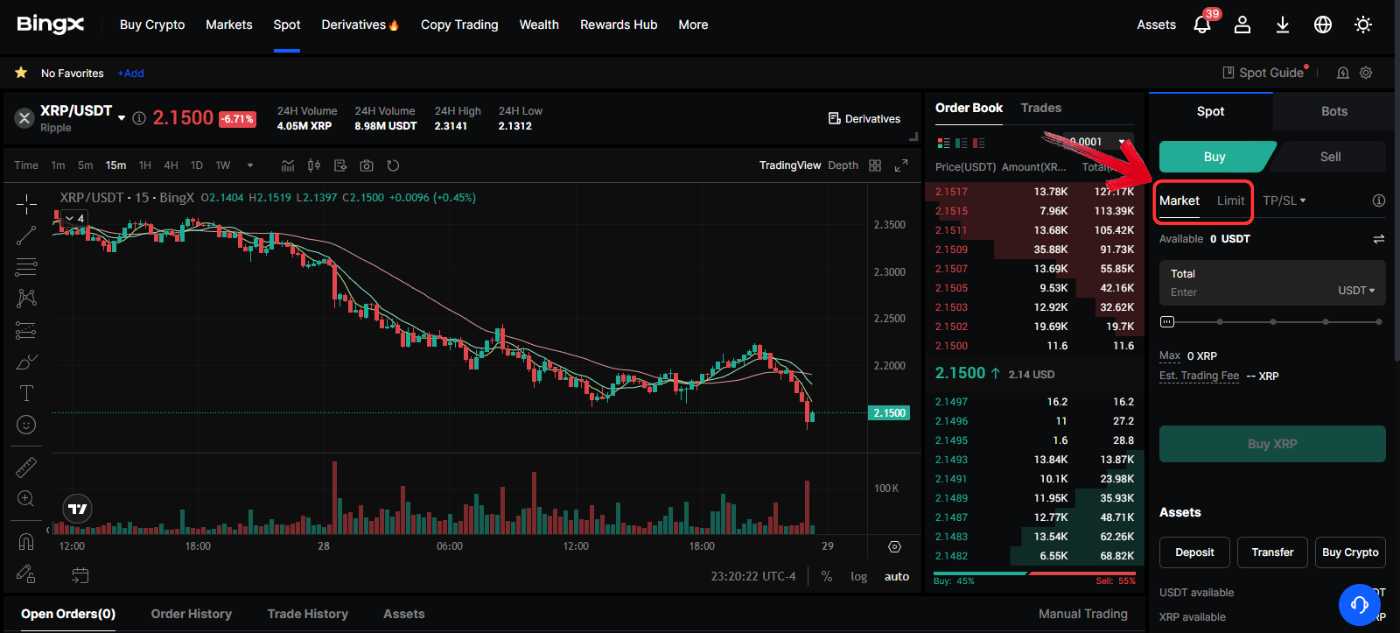Open the Spot Guide link
This screenshot has width=1400, height=633.
tap(1264, 73)
